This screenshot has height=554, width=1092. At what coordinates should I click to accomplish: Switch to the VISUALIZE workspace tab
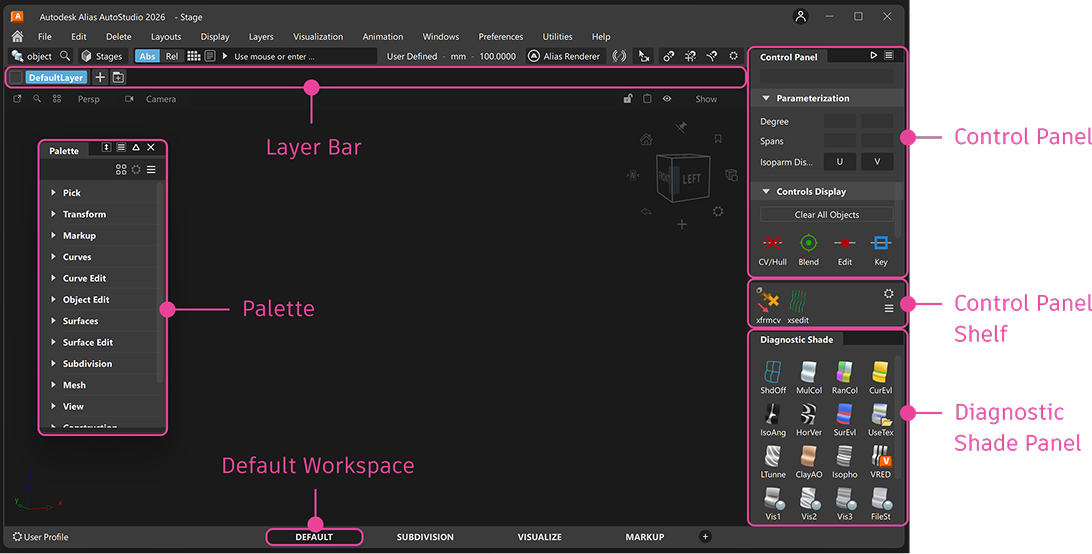point(540,537)
